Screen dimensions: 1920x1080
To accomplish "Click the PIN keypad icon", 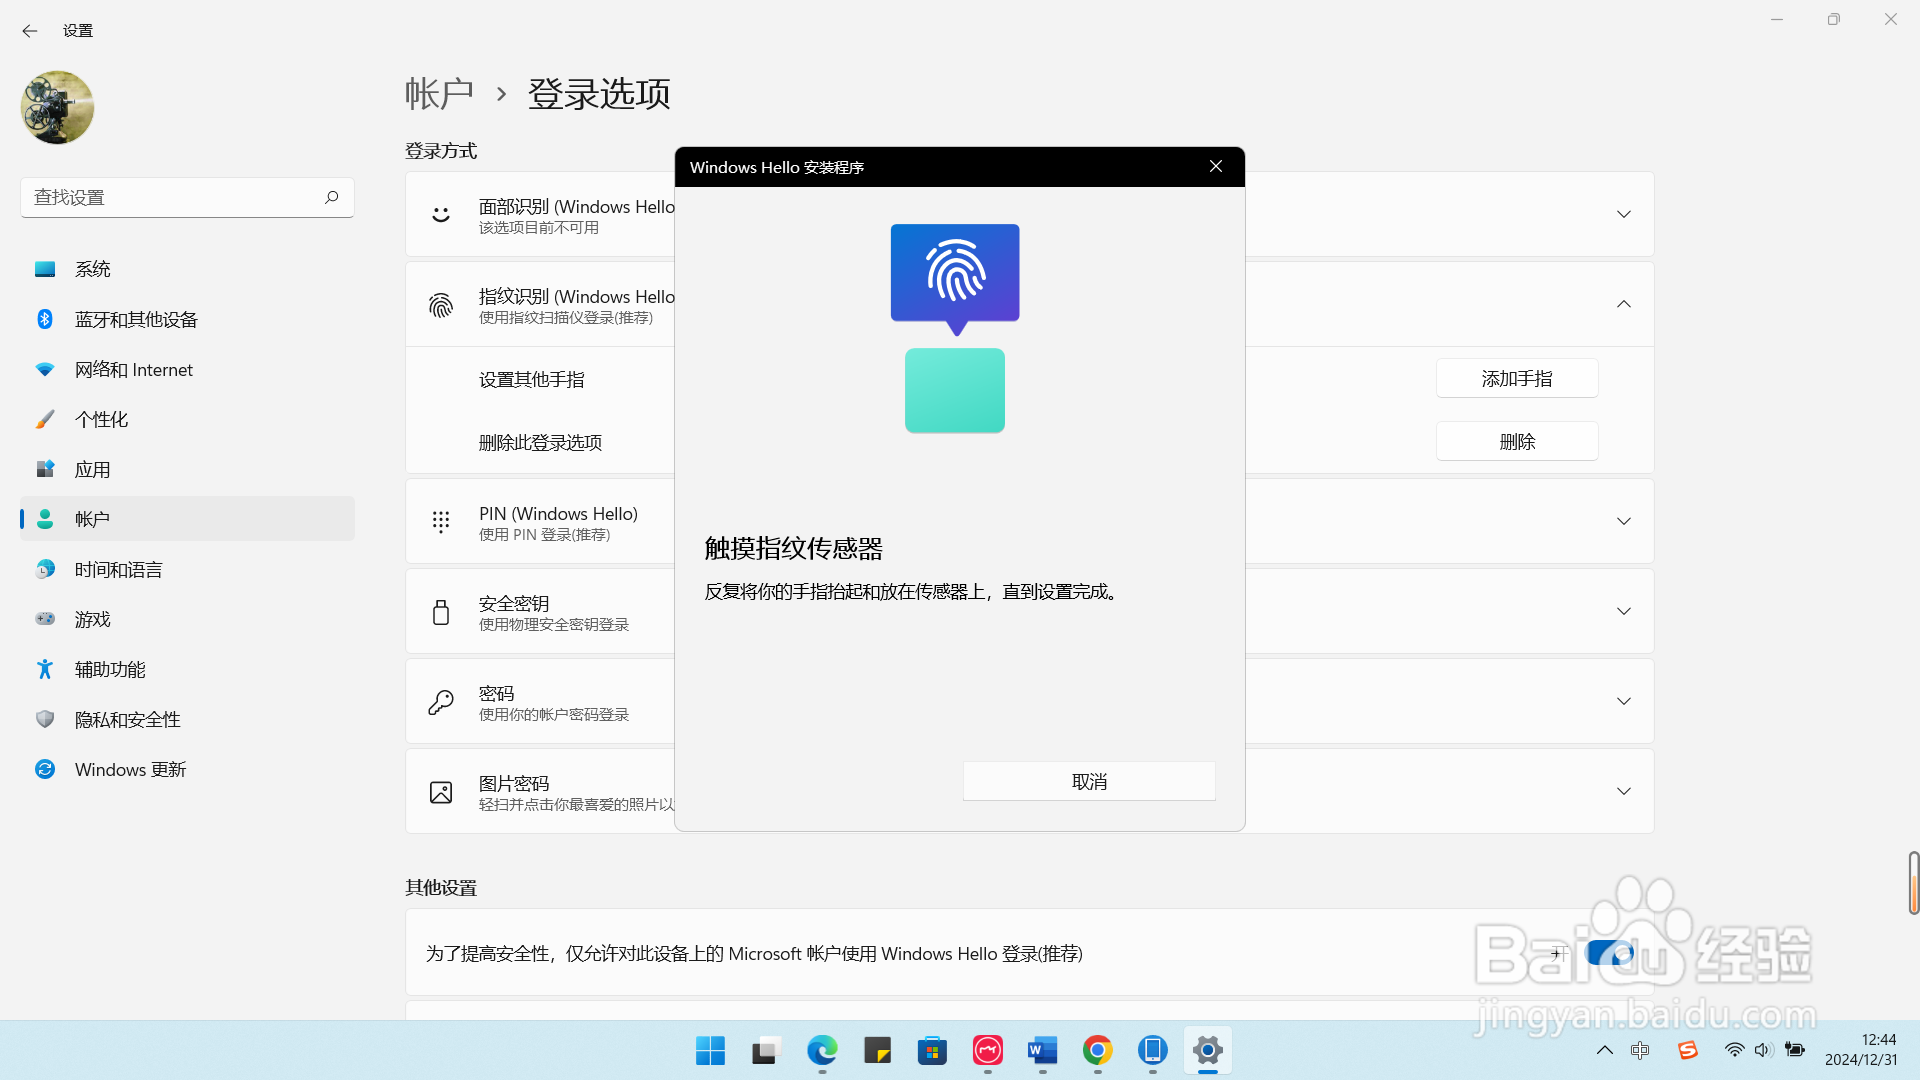I will [x=441, y=521].
